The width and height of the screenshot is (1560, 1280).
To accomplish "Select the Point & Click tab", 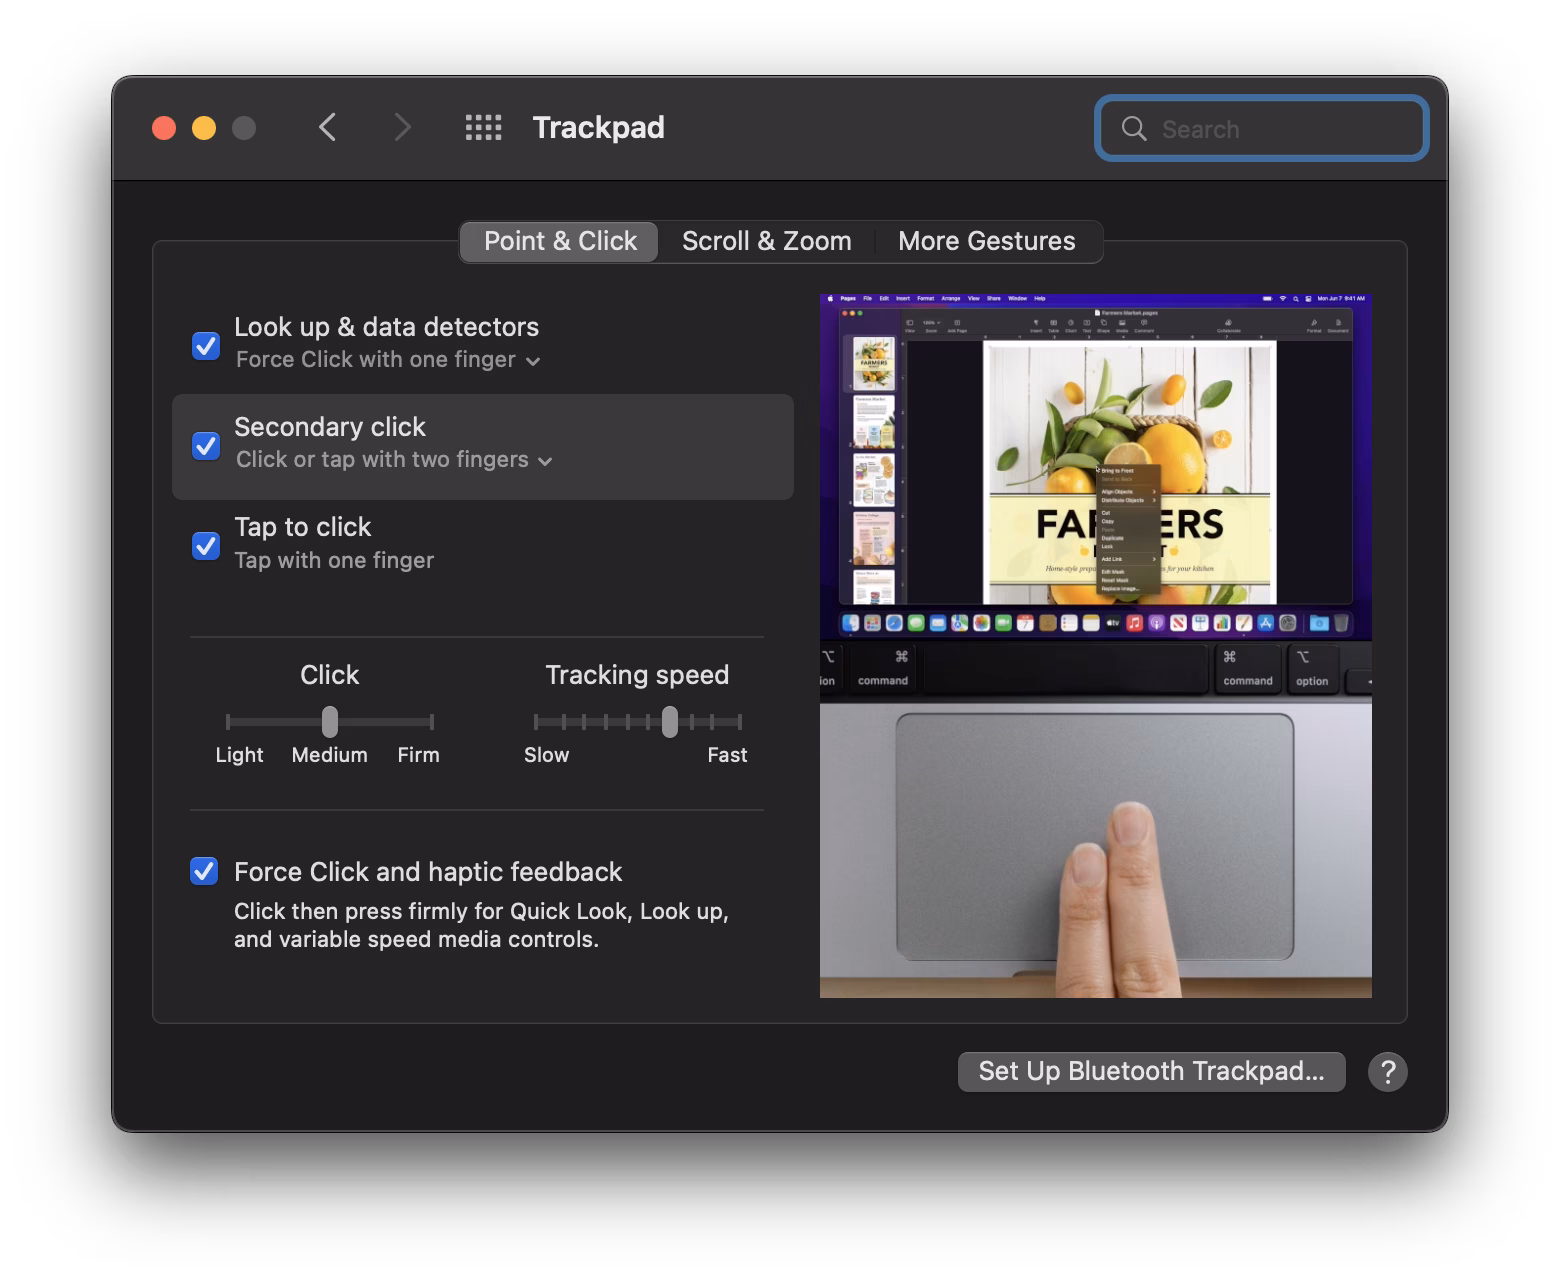I will click(560, 242).
